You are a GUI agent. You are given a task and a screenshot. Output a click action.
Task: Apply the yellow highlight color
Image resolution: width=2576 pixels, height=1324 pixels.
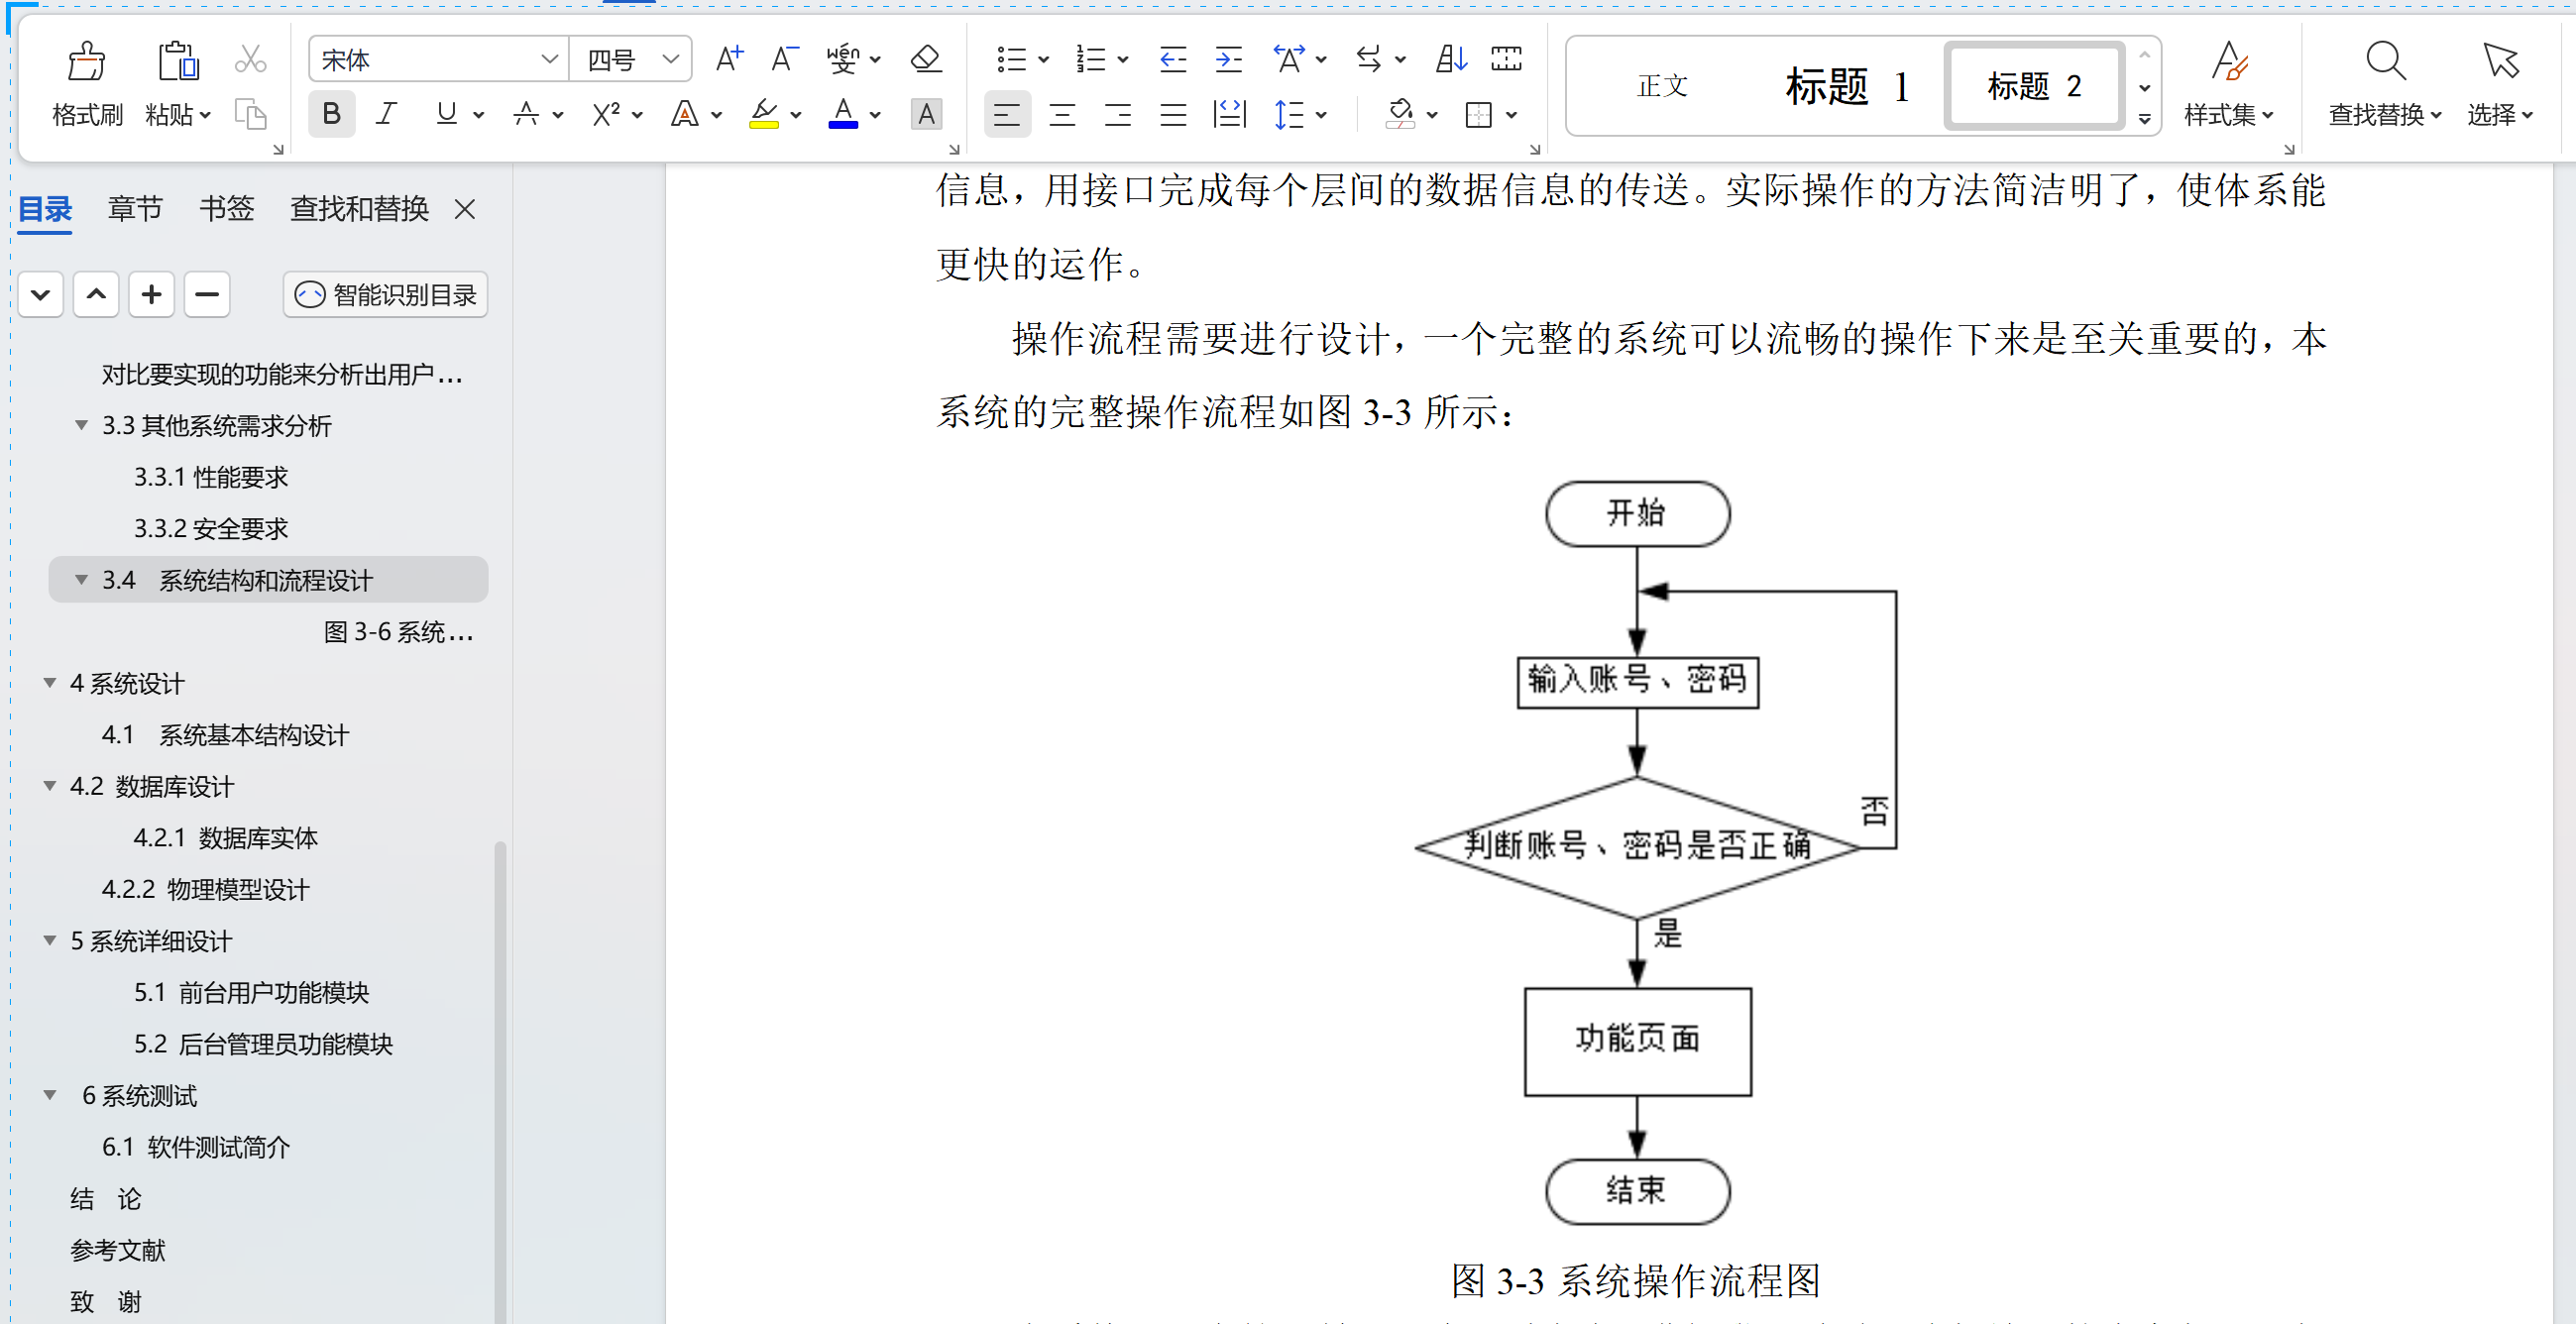[764, 115]
